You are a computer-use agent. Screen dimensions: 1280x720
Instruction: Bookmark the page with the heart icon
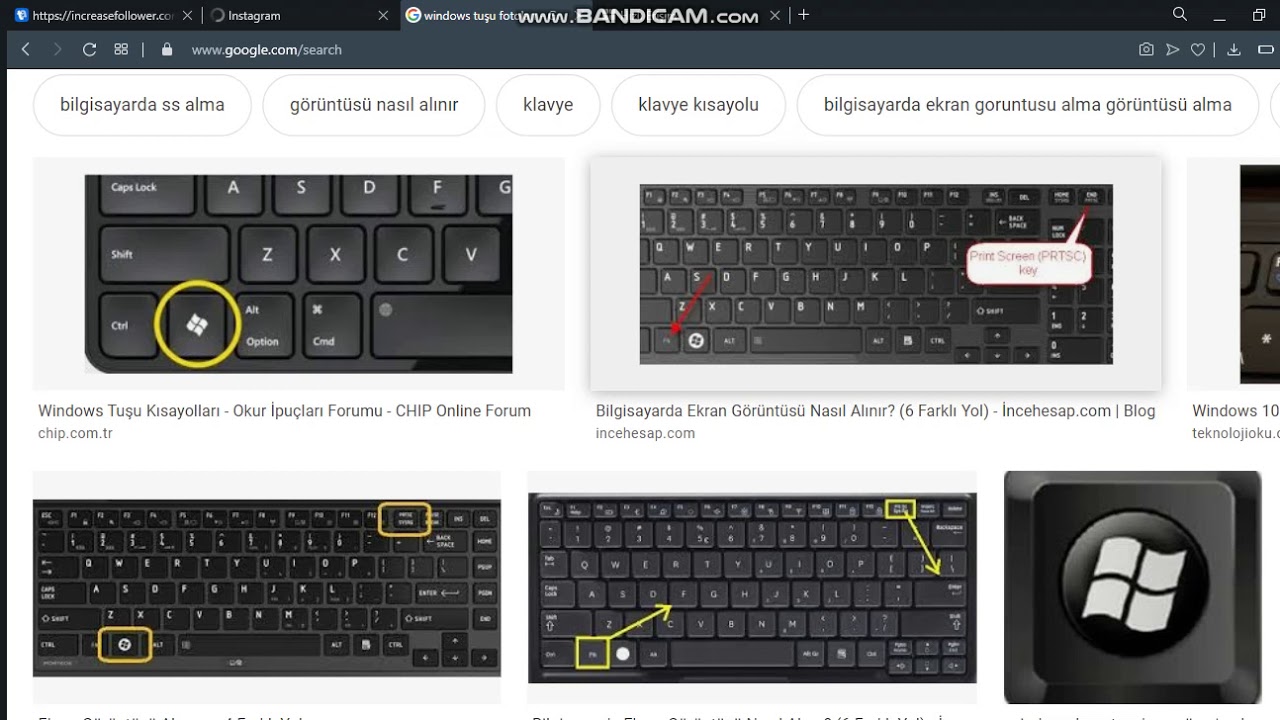[x=1198, y=49]
